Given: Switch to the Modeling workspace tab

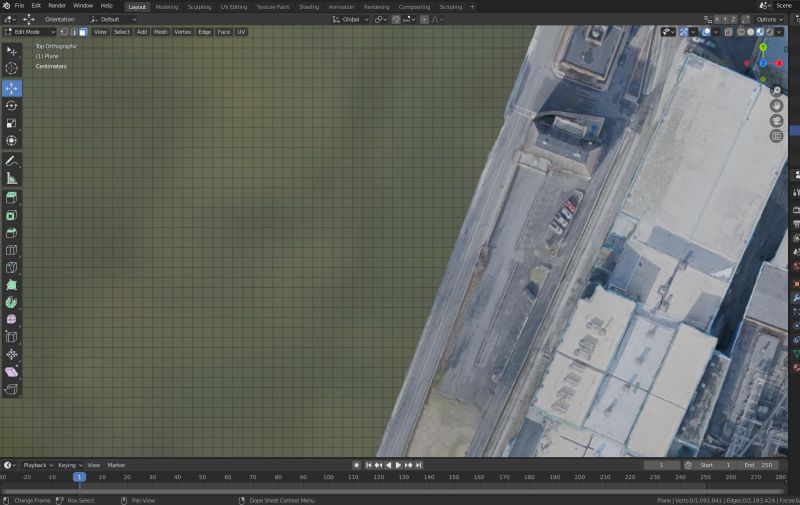Looking at the screenshot, I should coord(167,7).
